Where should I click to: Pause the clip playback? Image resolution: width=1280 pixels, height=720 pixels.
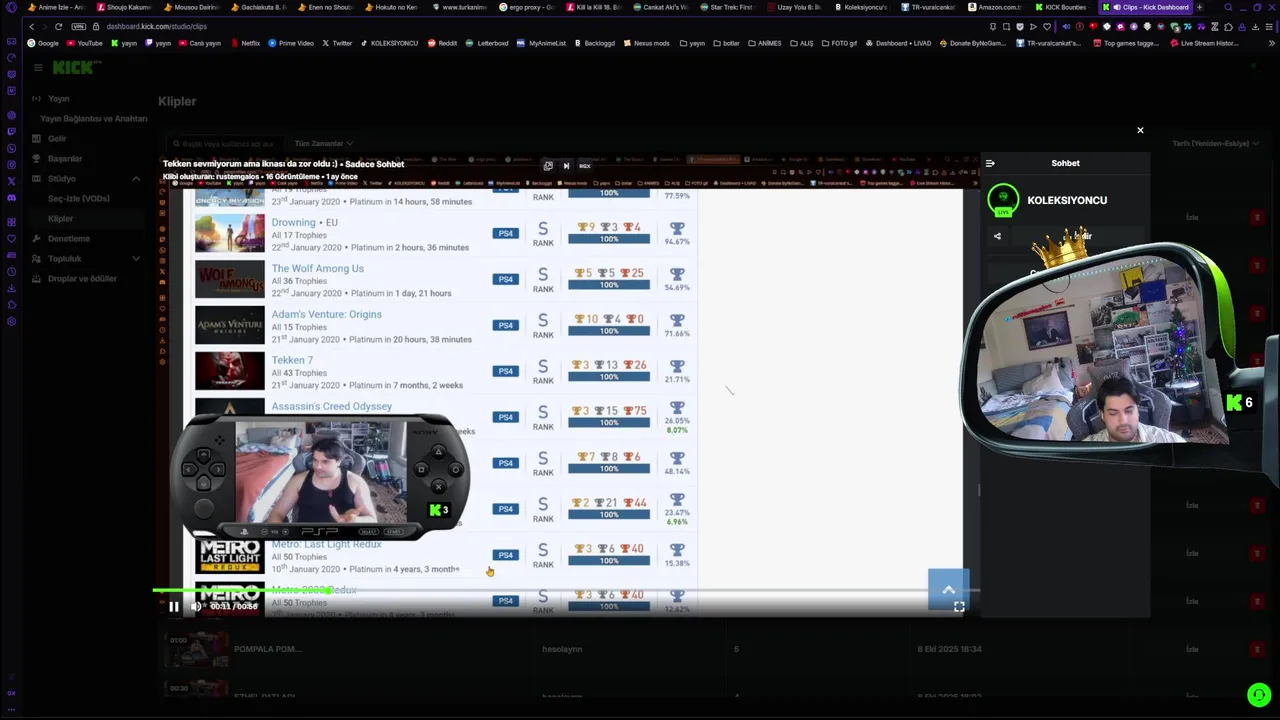(174, 606)
